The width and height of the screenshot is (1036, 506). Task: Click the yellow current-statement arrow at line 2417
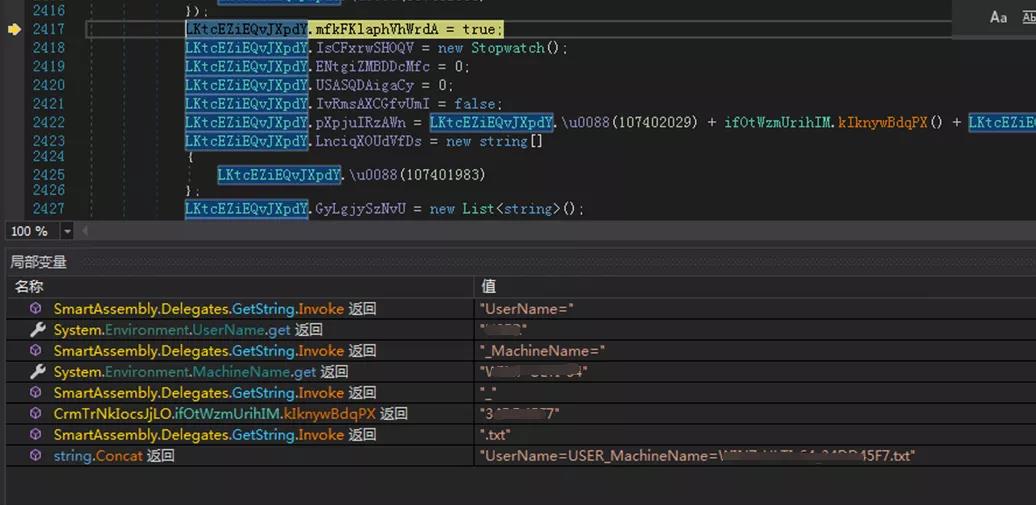tap(14, 29)
